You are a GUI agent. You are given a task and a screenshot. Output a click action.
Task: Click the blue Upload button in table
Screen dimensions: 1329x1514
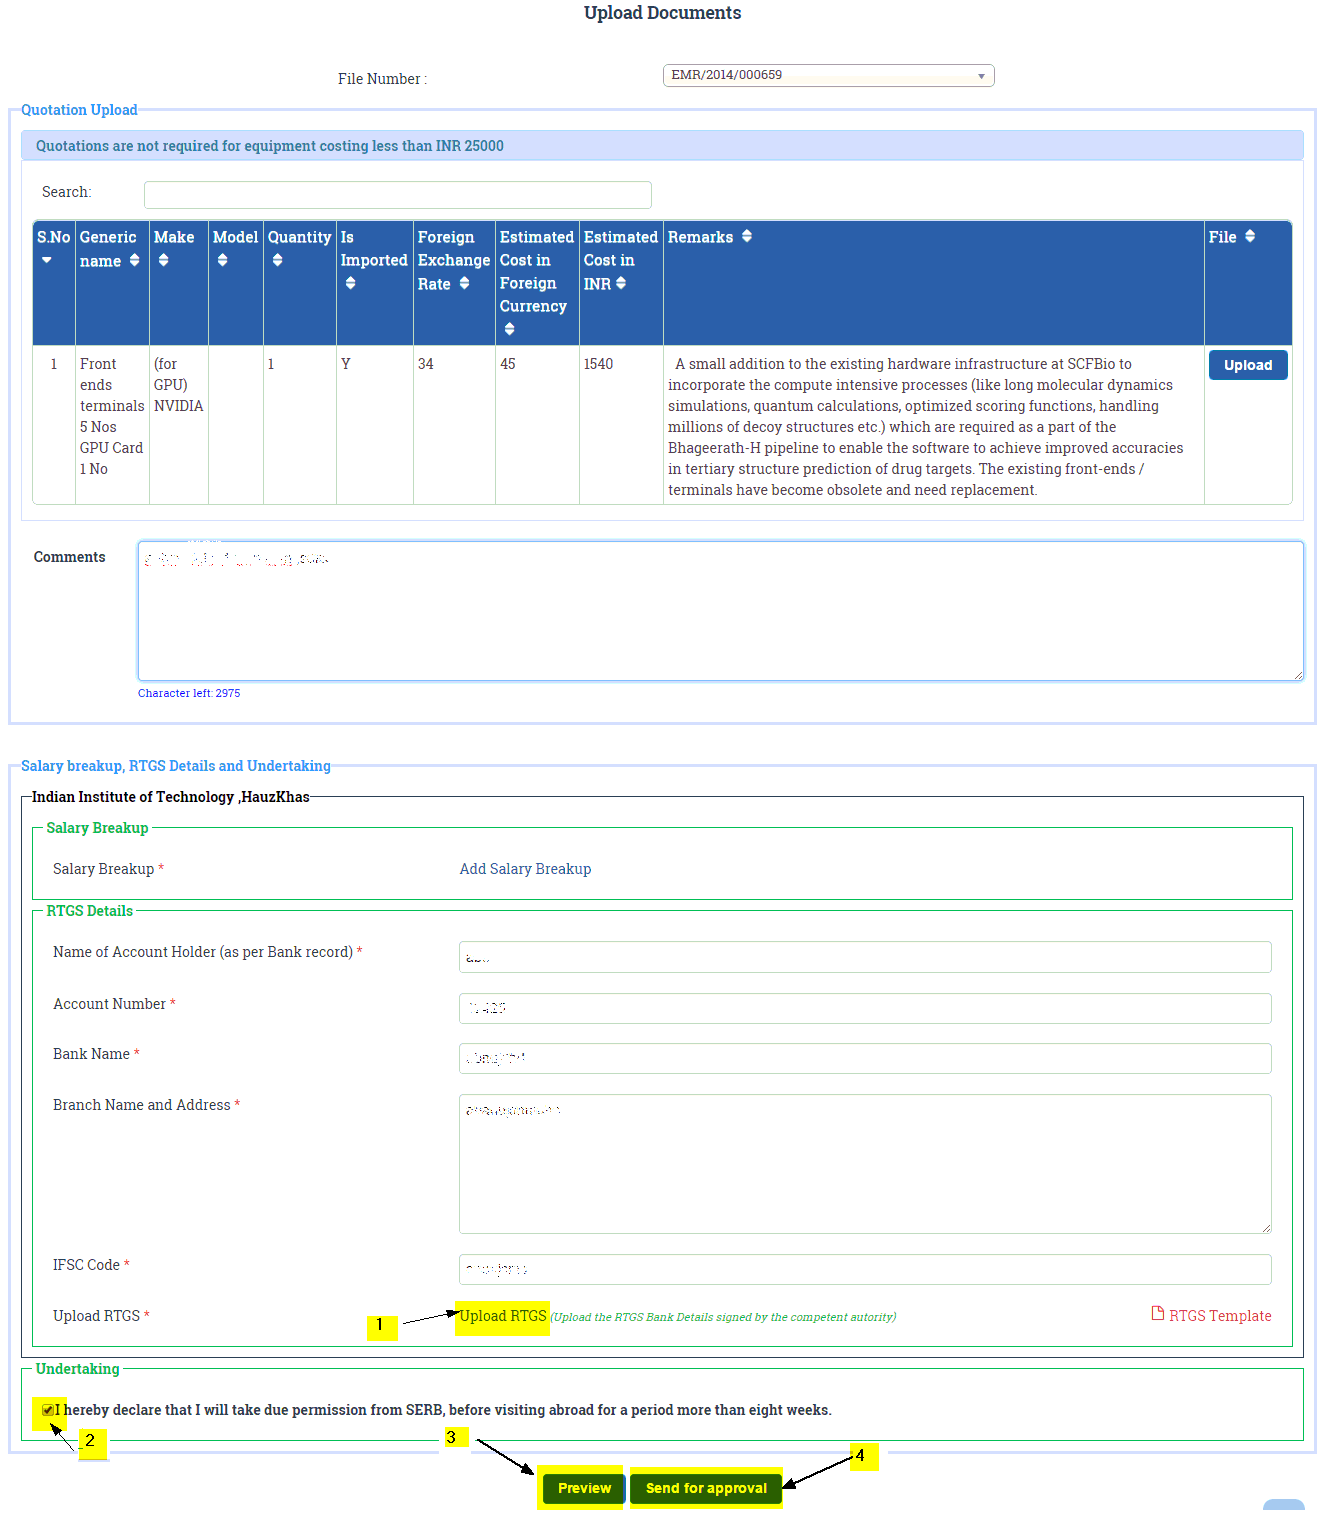tap(1247, 365)
